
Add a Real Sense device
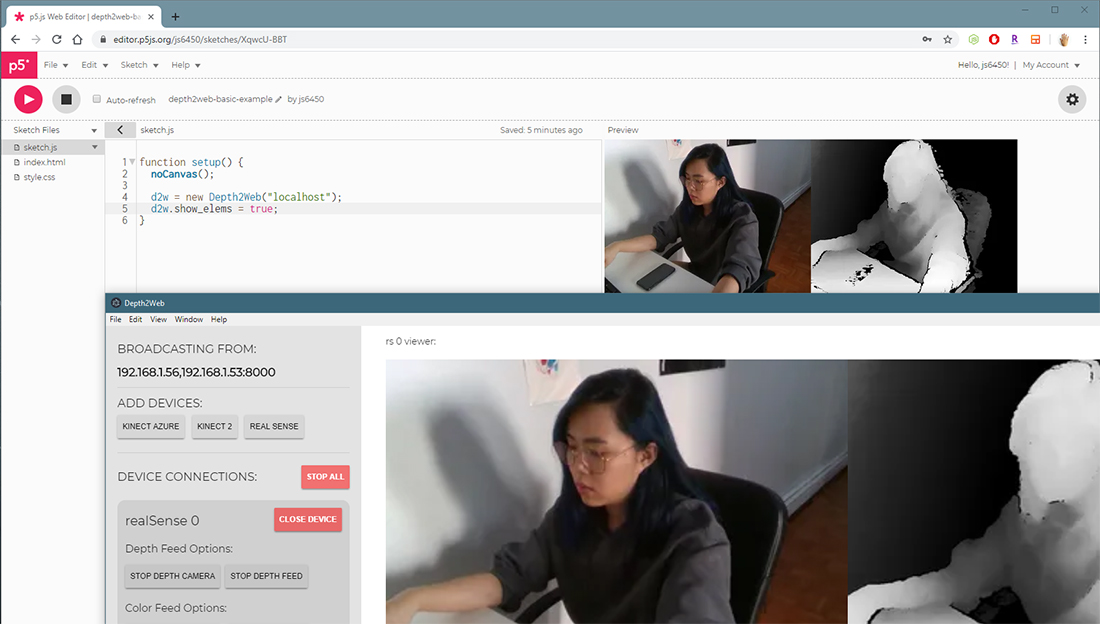click(x=274, y=426)
